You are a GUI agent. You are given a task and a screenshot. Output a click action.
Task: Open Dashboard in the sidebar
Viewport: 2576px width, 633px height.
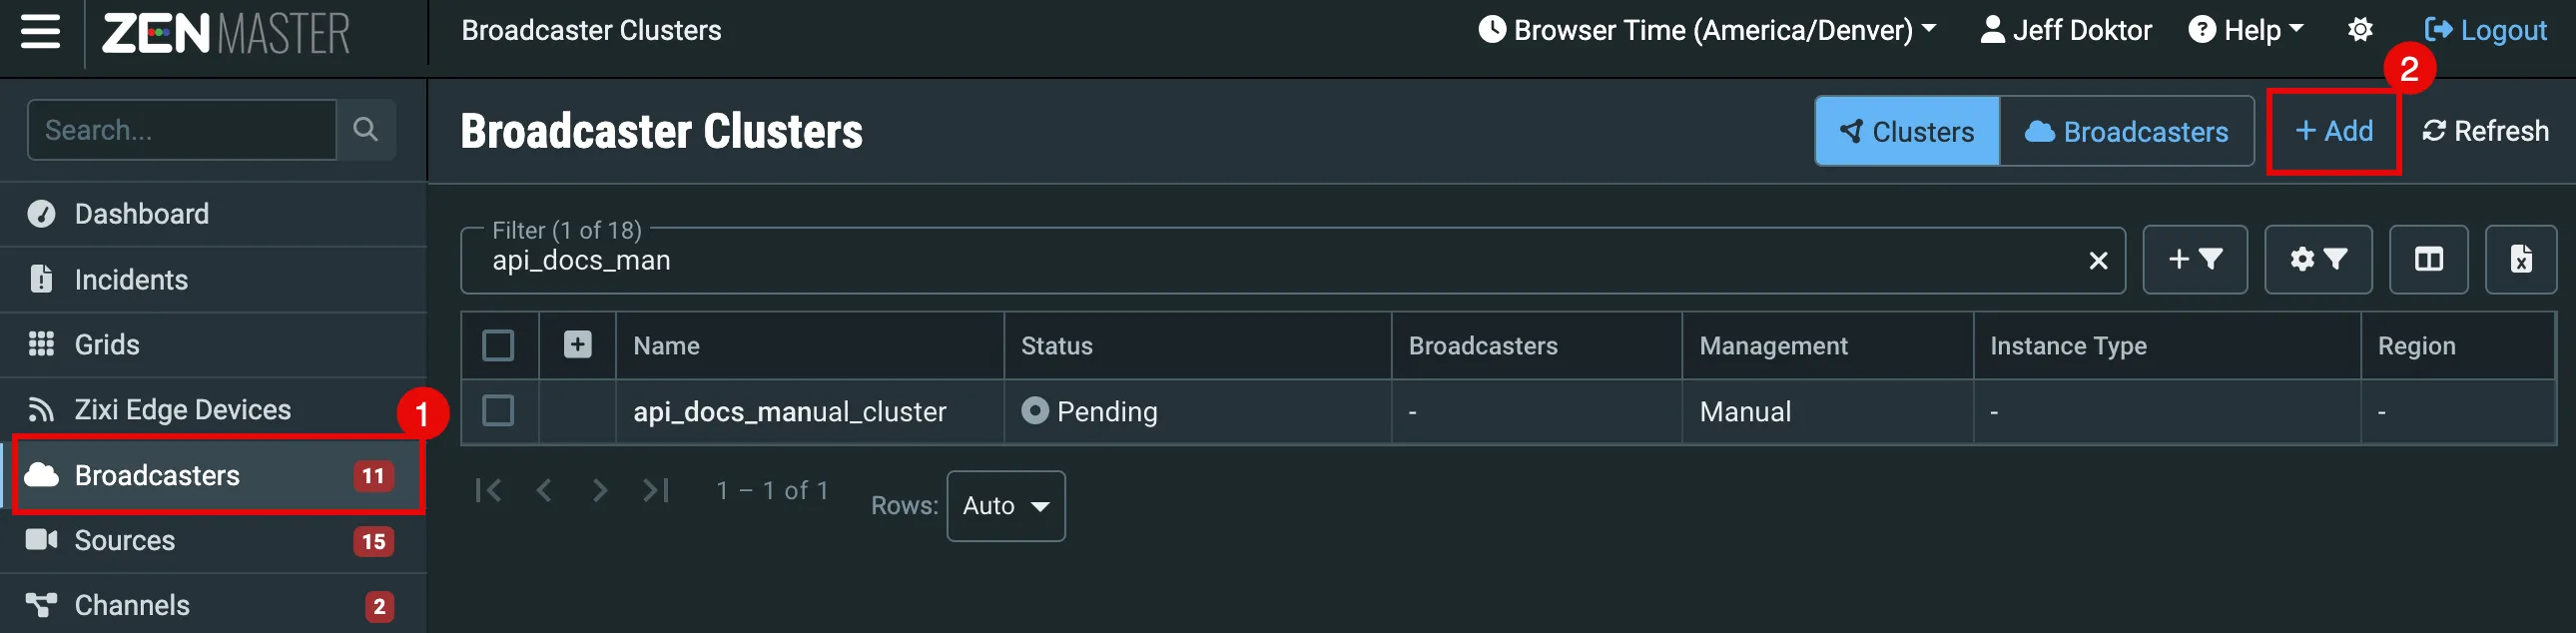(214, 214)
